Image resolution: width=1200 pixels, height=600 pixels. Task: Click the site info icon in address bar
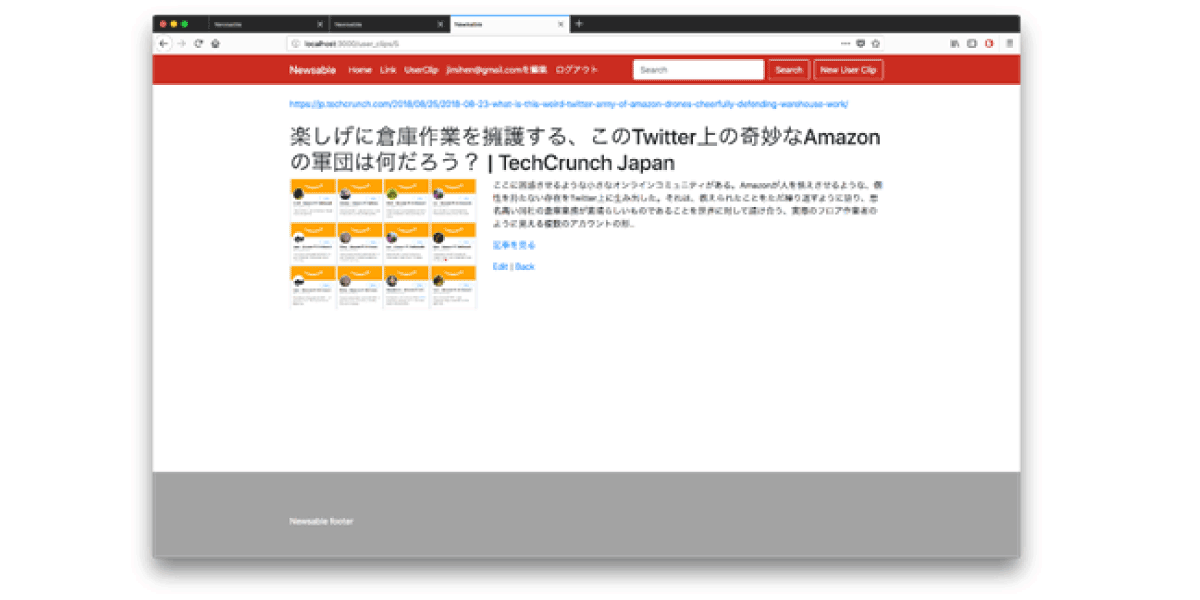tap(296, 44)
